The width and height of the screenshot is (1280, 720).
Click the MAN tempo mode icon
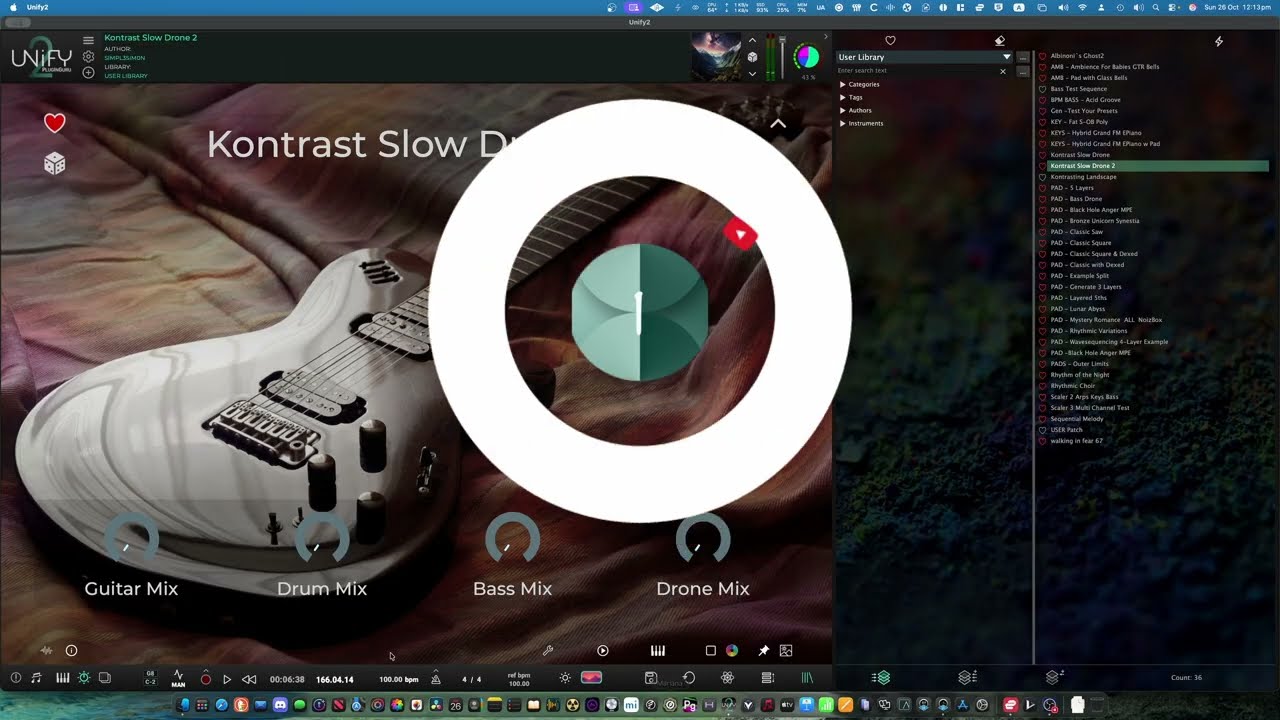point(178,678)
